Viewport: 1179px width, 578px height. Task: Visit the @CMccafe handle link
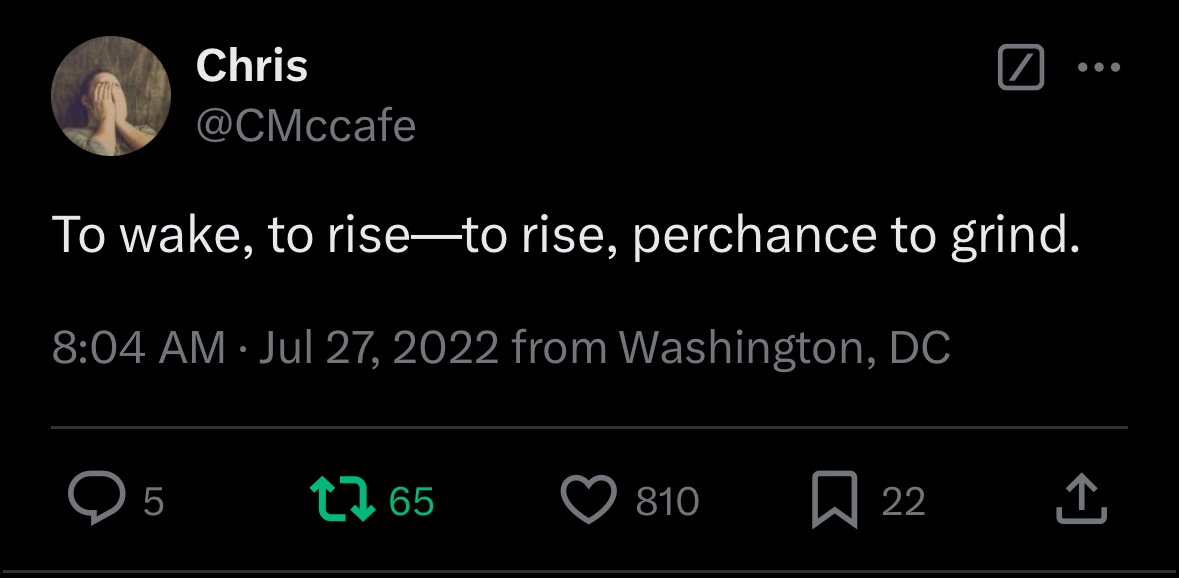click(x=306, y=124)
